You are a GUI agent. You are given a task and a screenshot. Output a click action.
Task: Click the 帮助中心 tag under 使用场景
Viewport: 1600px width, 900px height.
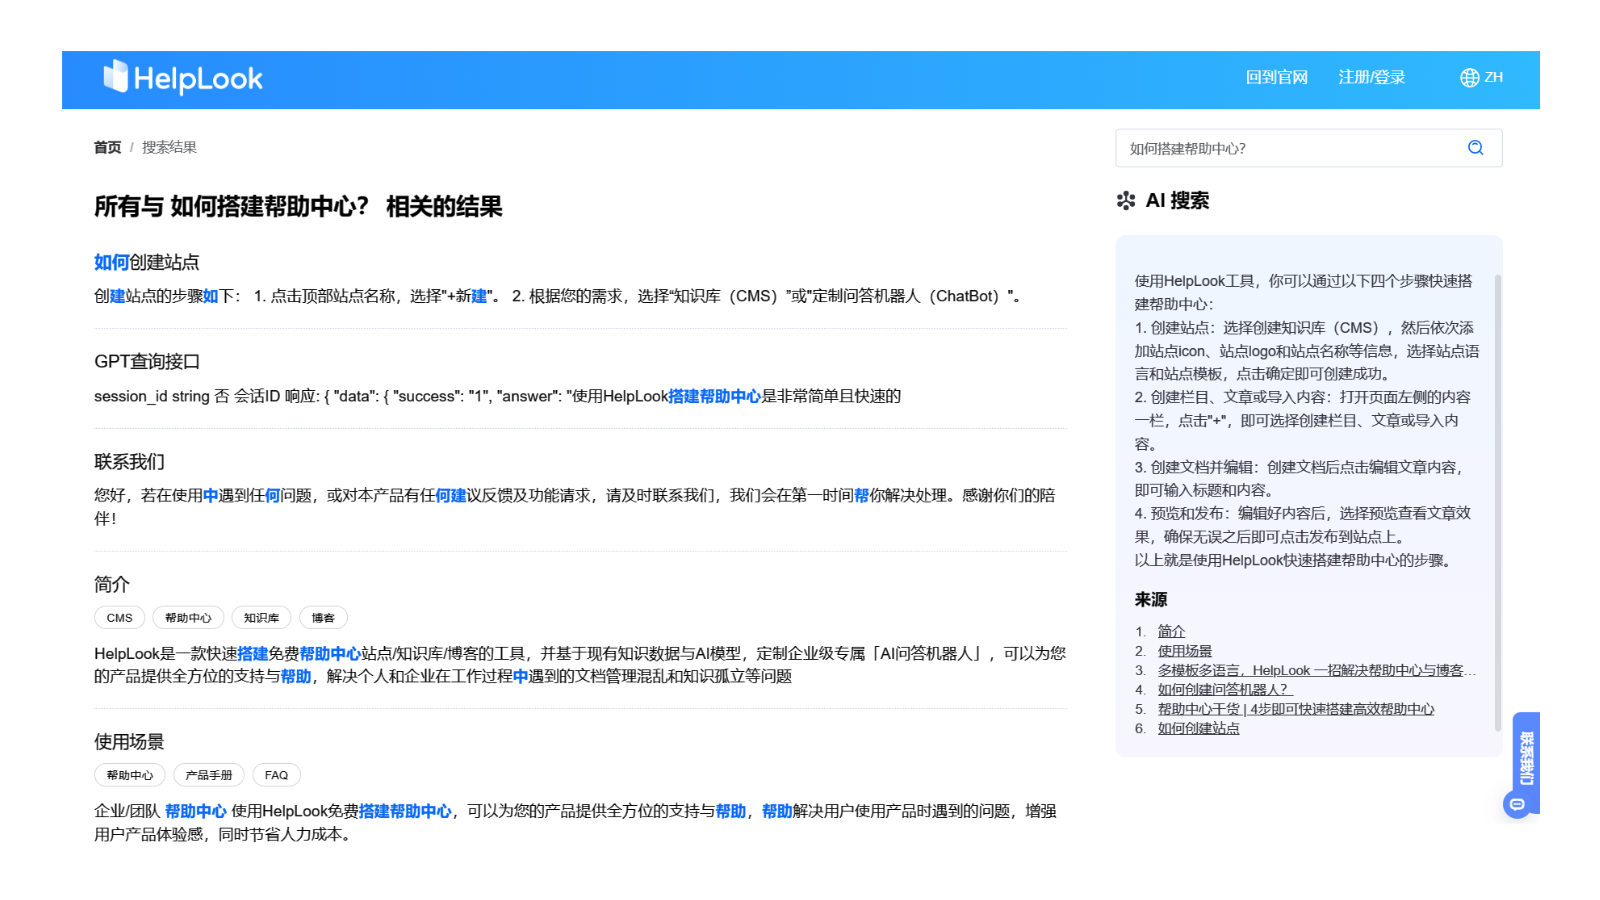tap(130, 775)
